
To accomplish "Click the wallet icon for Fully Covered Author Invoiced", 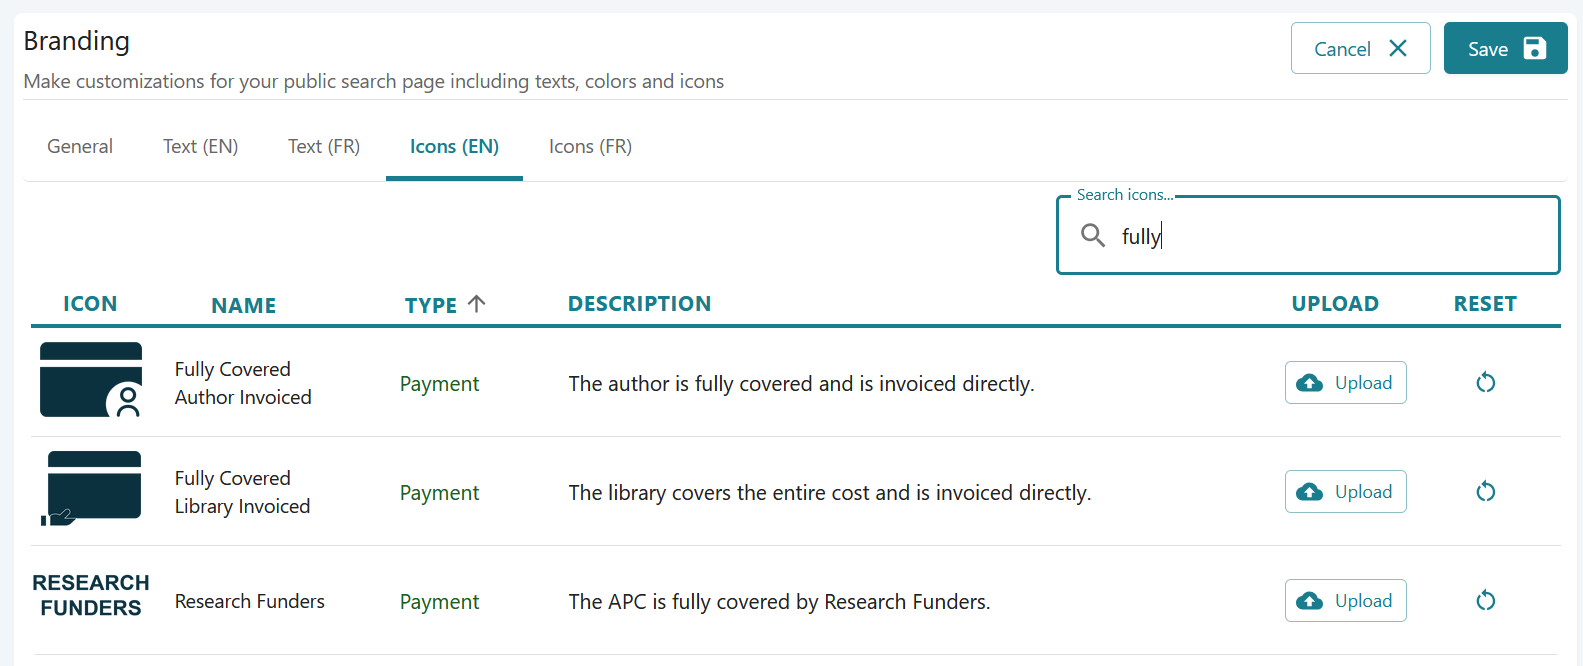I will [x=90, y=380].
